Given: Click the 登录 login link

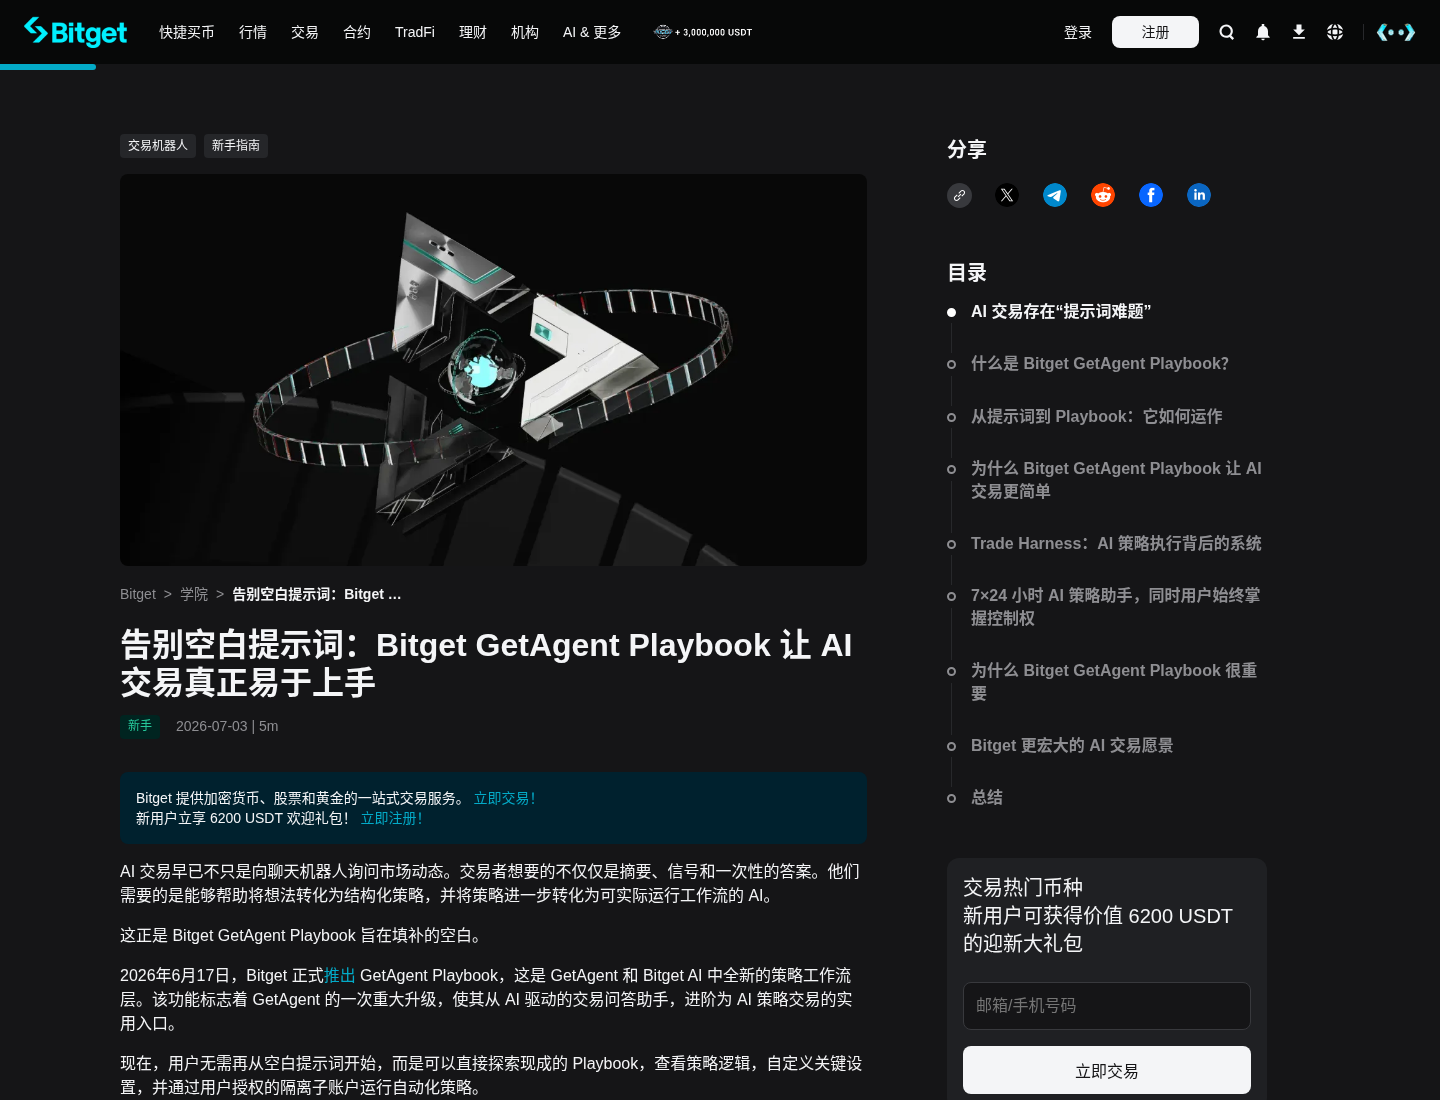Looking at the screenshot, I should (1078, 32).
